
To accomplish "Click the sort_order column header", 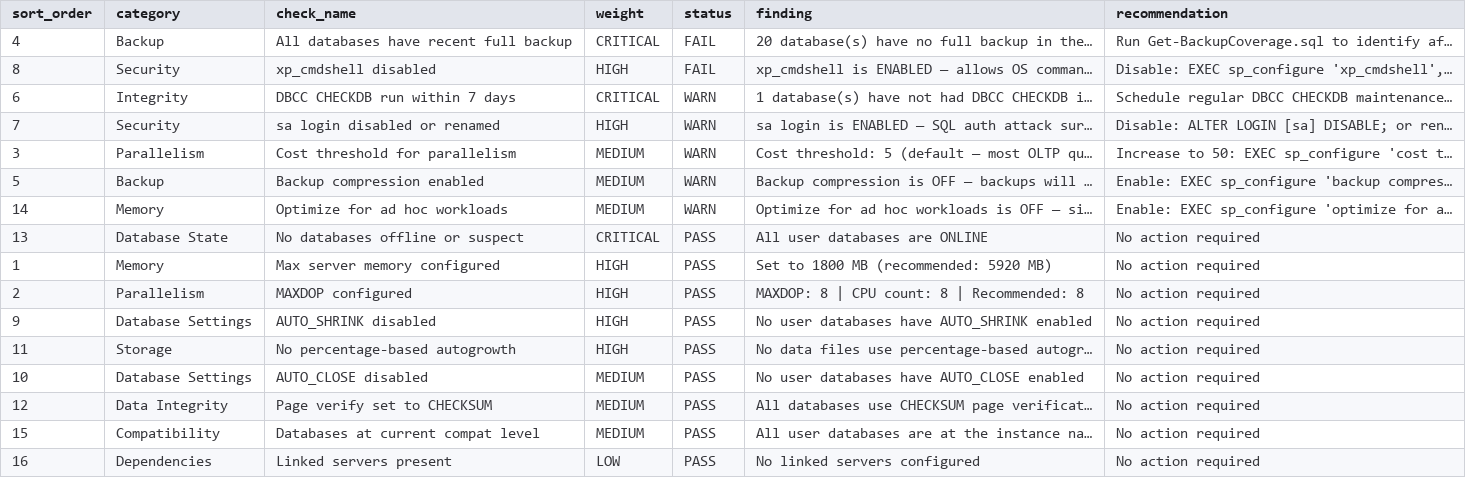I will [x=52, y=14].
